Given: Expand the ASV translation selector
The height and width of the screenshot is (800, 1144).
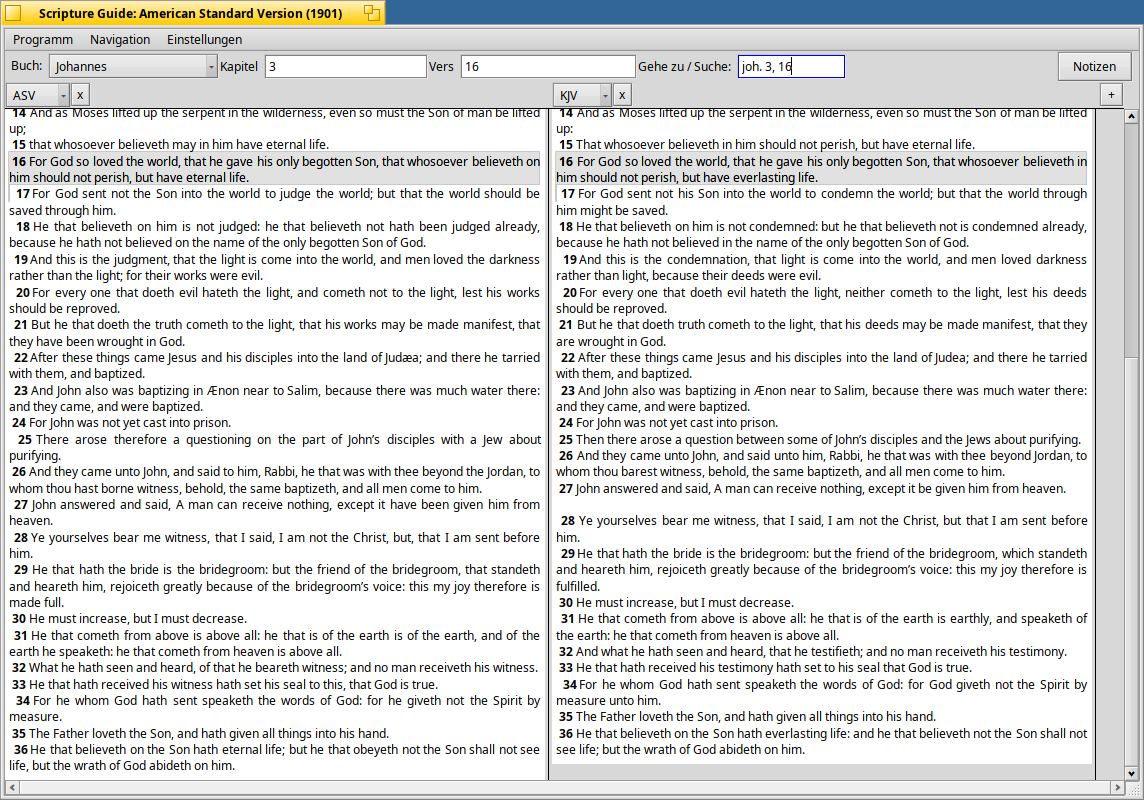Looking at the screenshot, I should coord(38,95).
